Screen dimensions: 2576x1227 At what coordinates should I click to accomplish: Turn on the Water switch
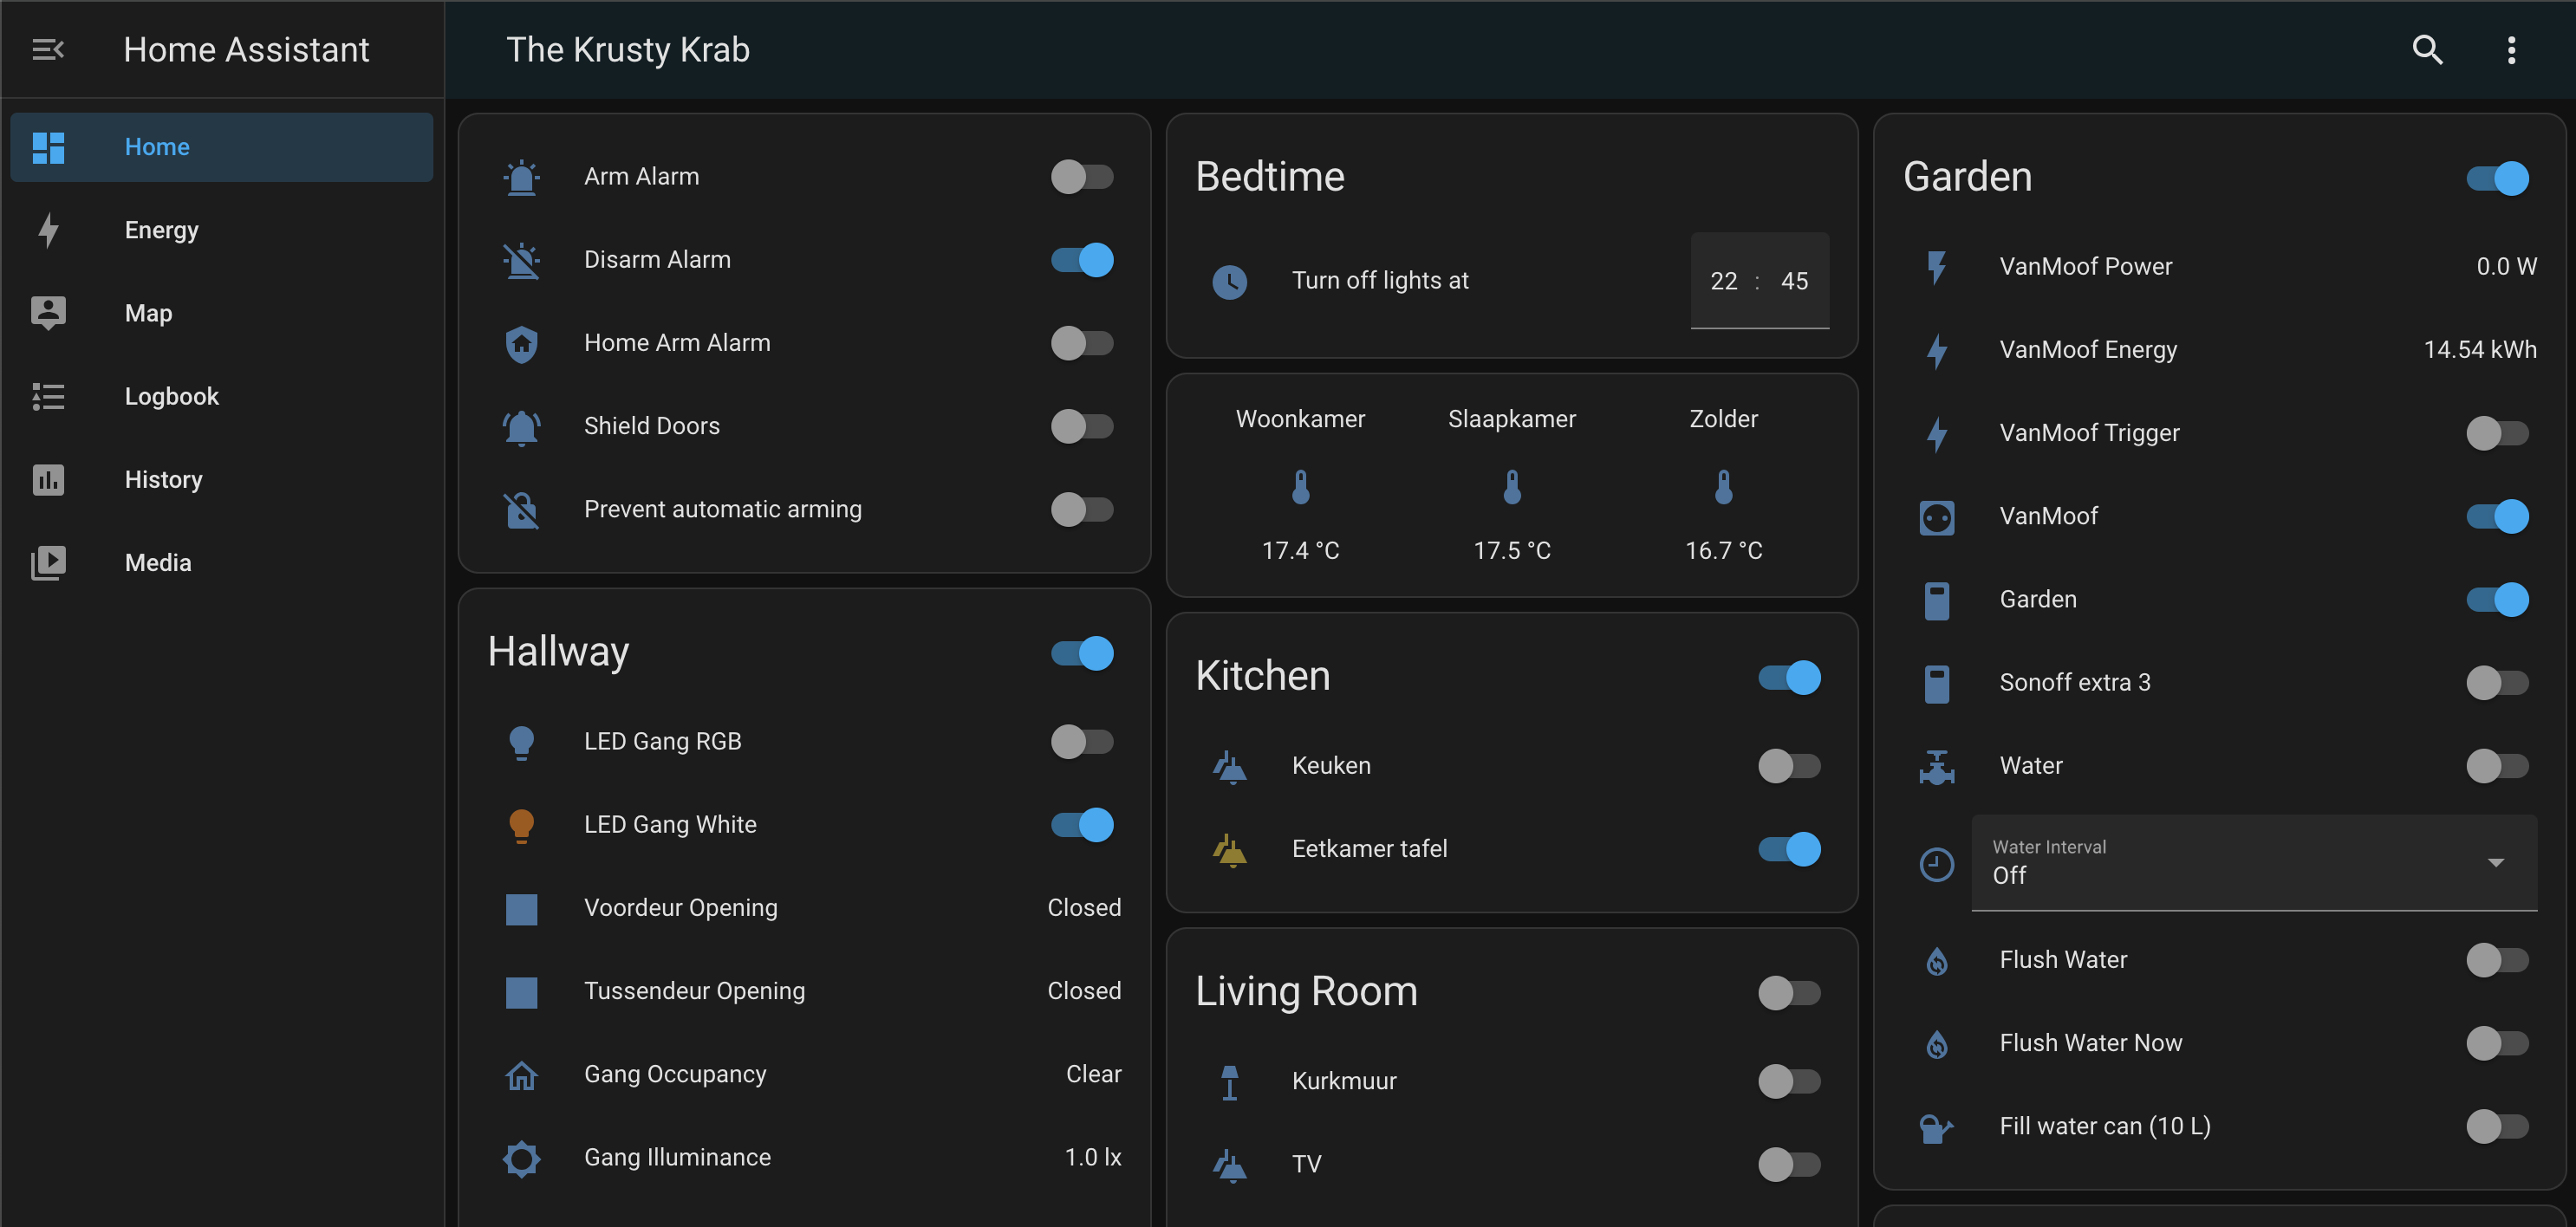[2497, 766]
